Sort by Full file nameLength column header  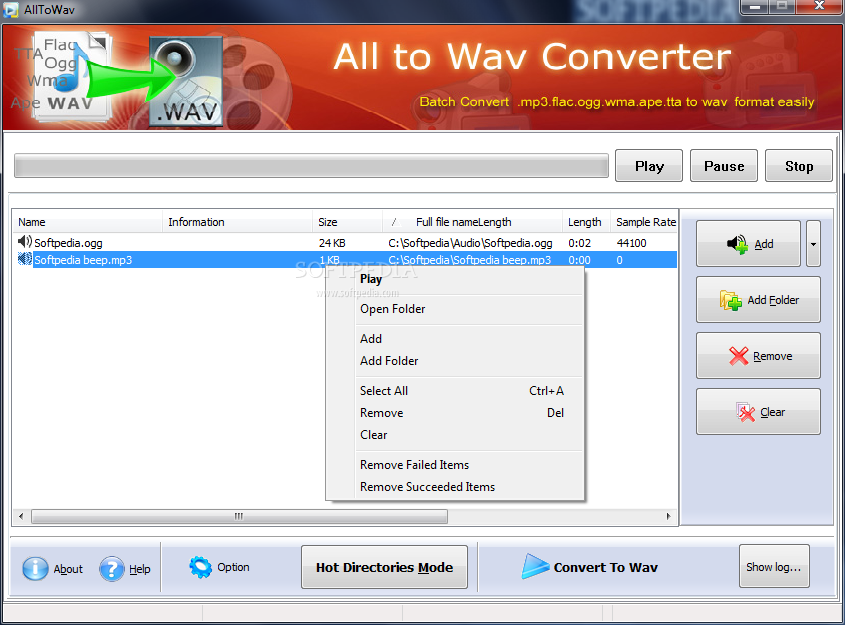(472, 222)
